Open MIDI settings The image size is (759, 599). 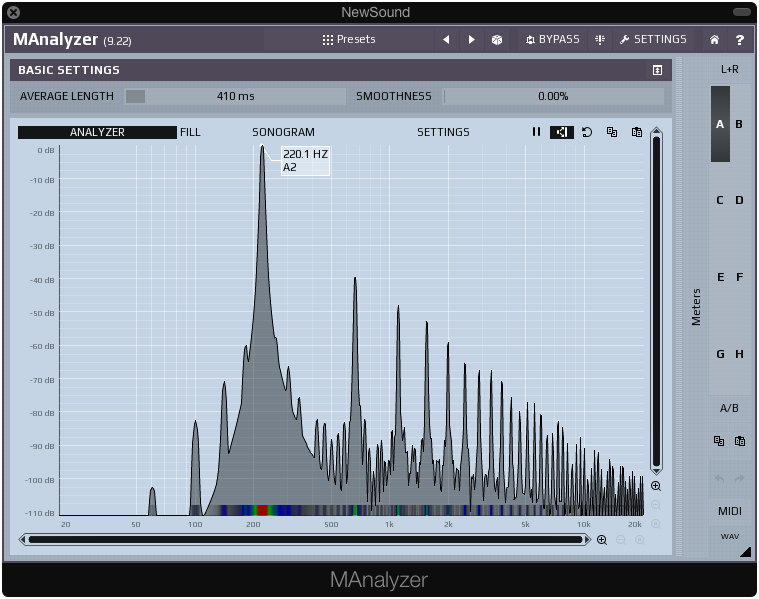click(x=729, y=511)
